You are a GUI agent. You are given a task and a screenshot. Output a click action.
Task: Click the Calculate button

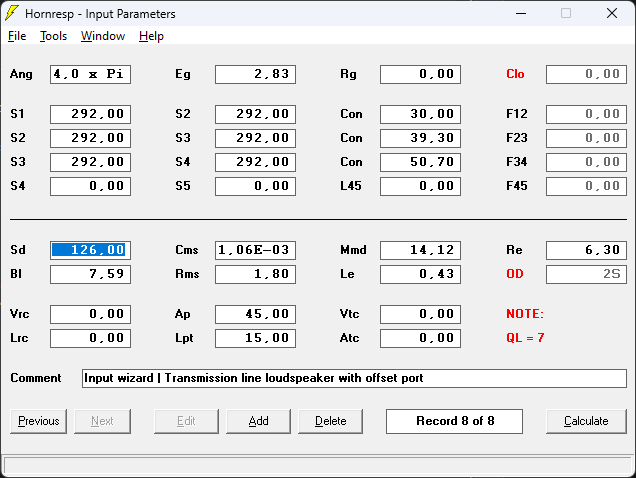coord(586,421)
